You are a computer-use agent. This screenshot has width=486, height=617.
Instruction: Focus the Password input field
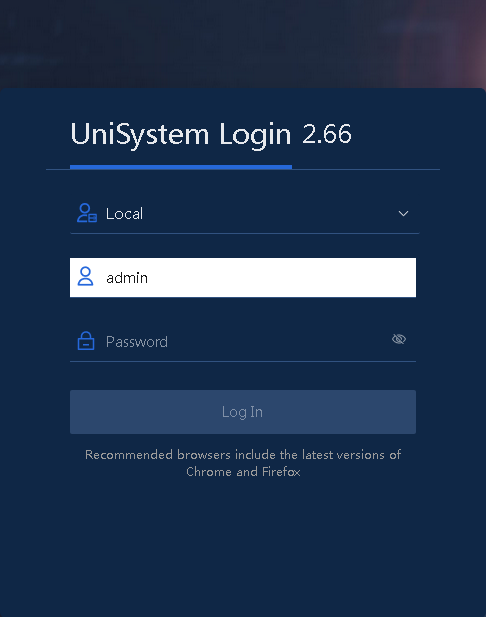pos(243,341)
